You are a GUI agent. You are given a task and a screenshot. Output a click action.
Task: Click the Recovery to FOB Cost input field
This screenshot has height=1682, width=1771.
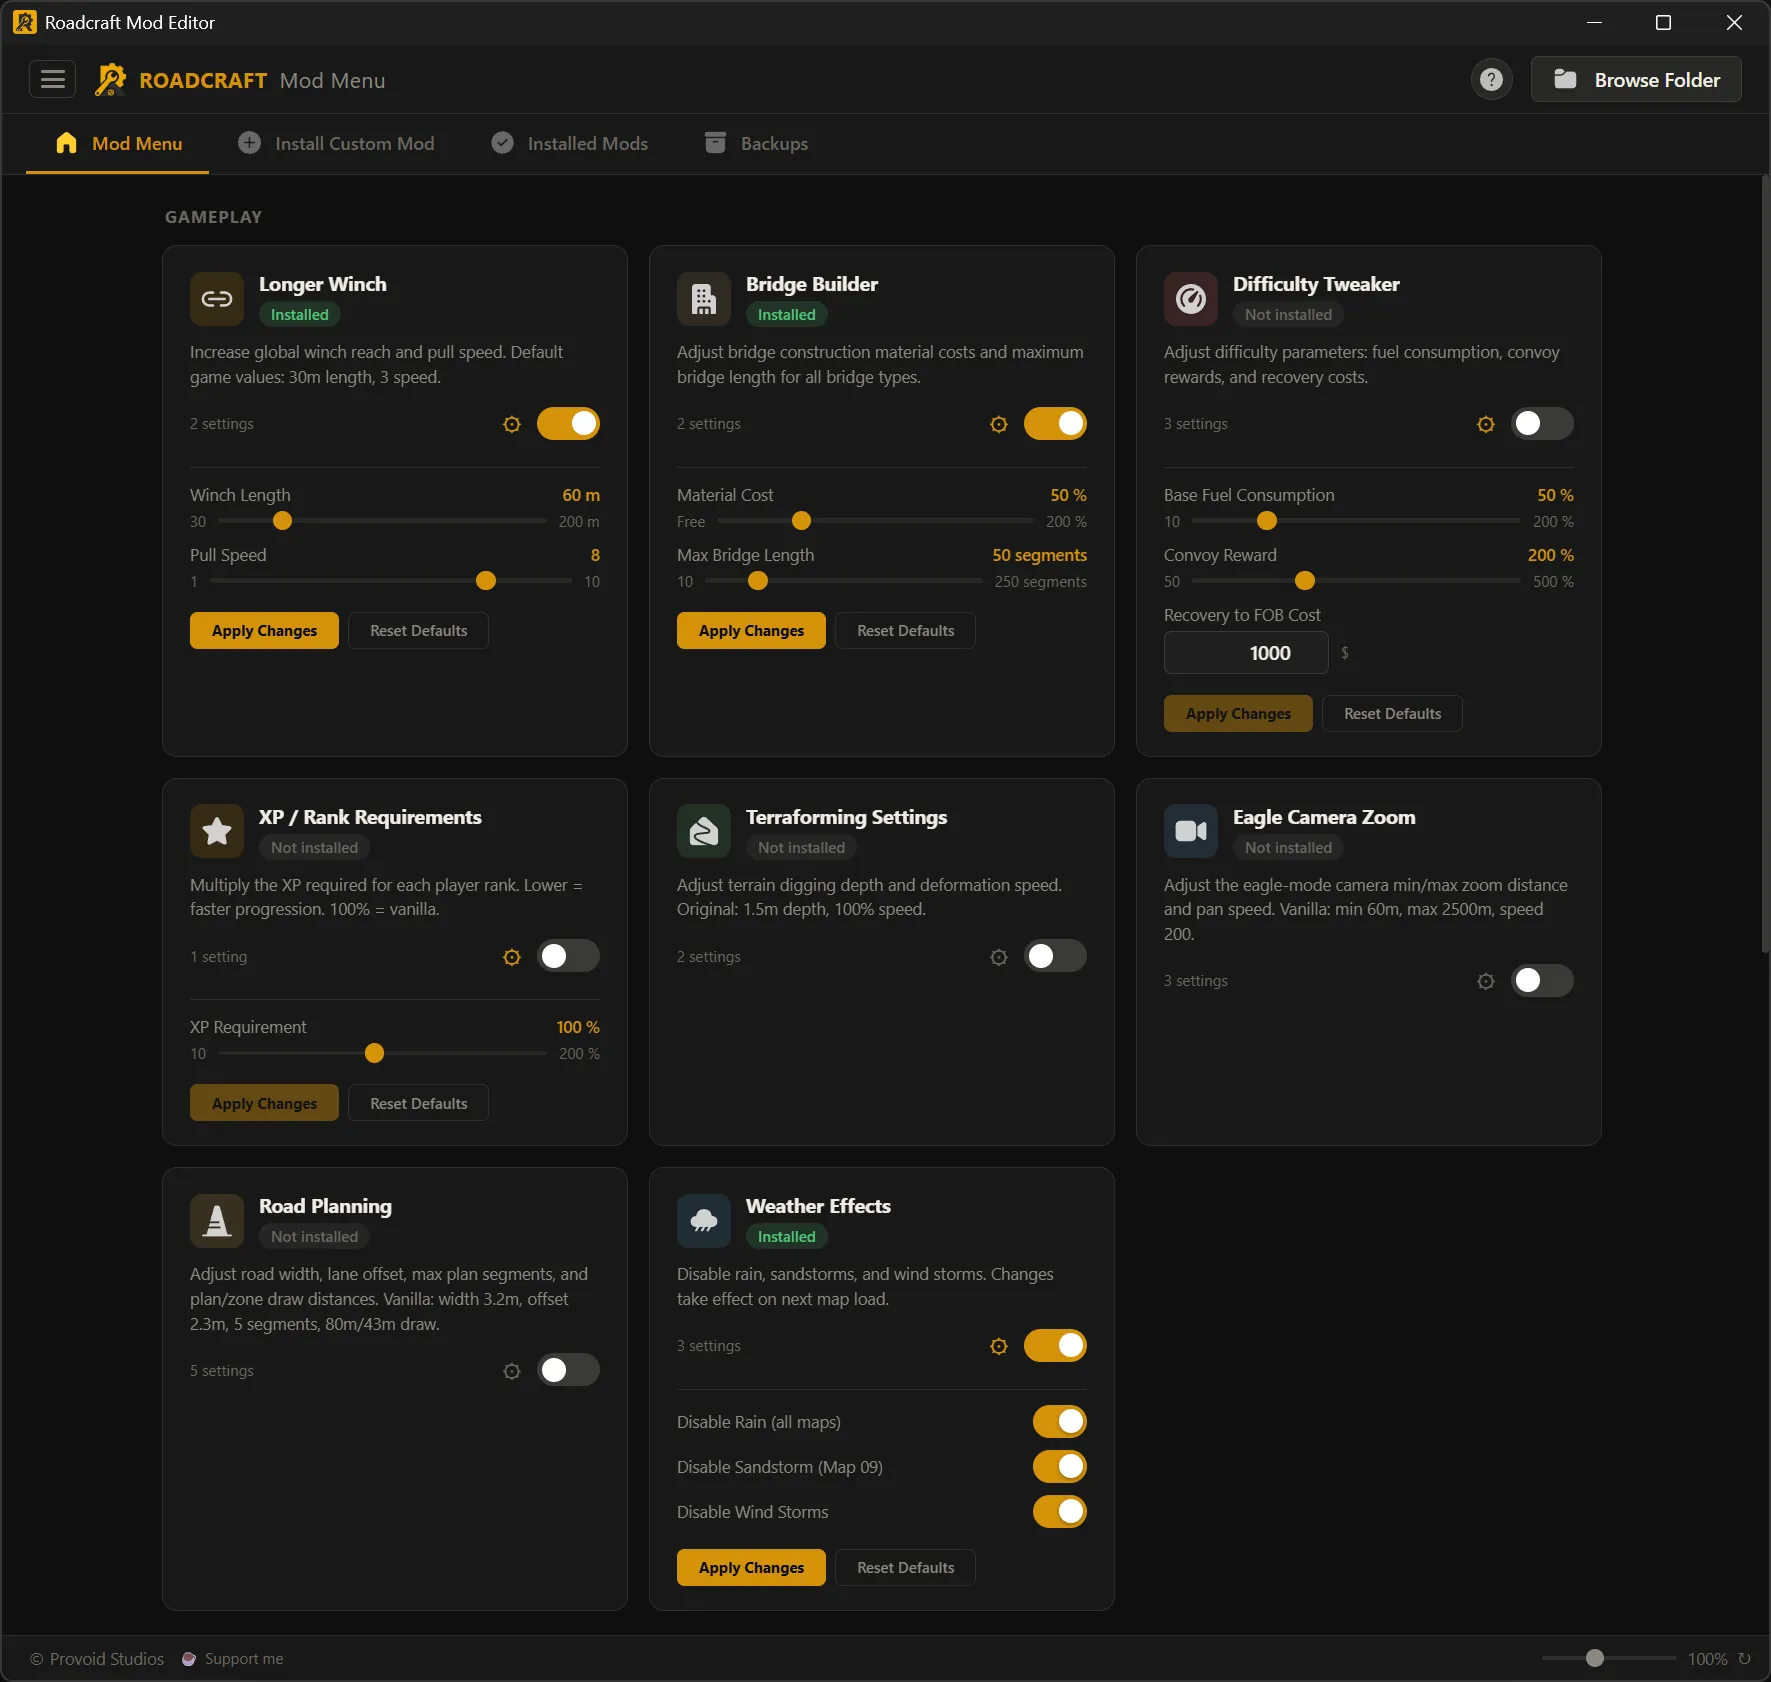coord(1246,653)
